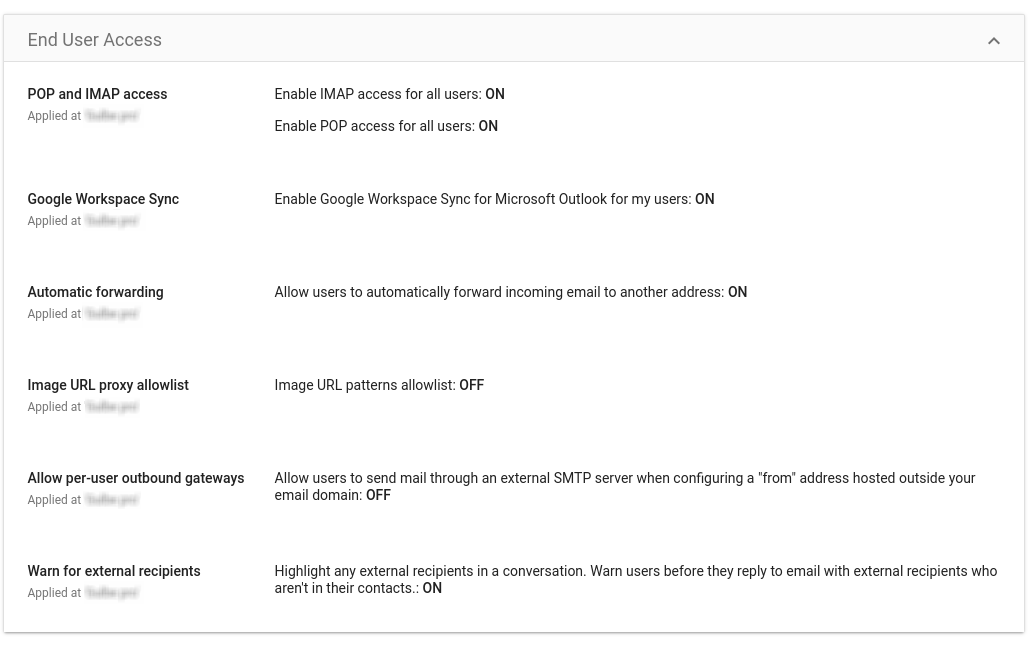The width and height of the screenshot is (1030, 652).
Task: Open the Allow per-user outbound gateways setting
Action: tap(135, 478)
